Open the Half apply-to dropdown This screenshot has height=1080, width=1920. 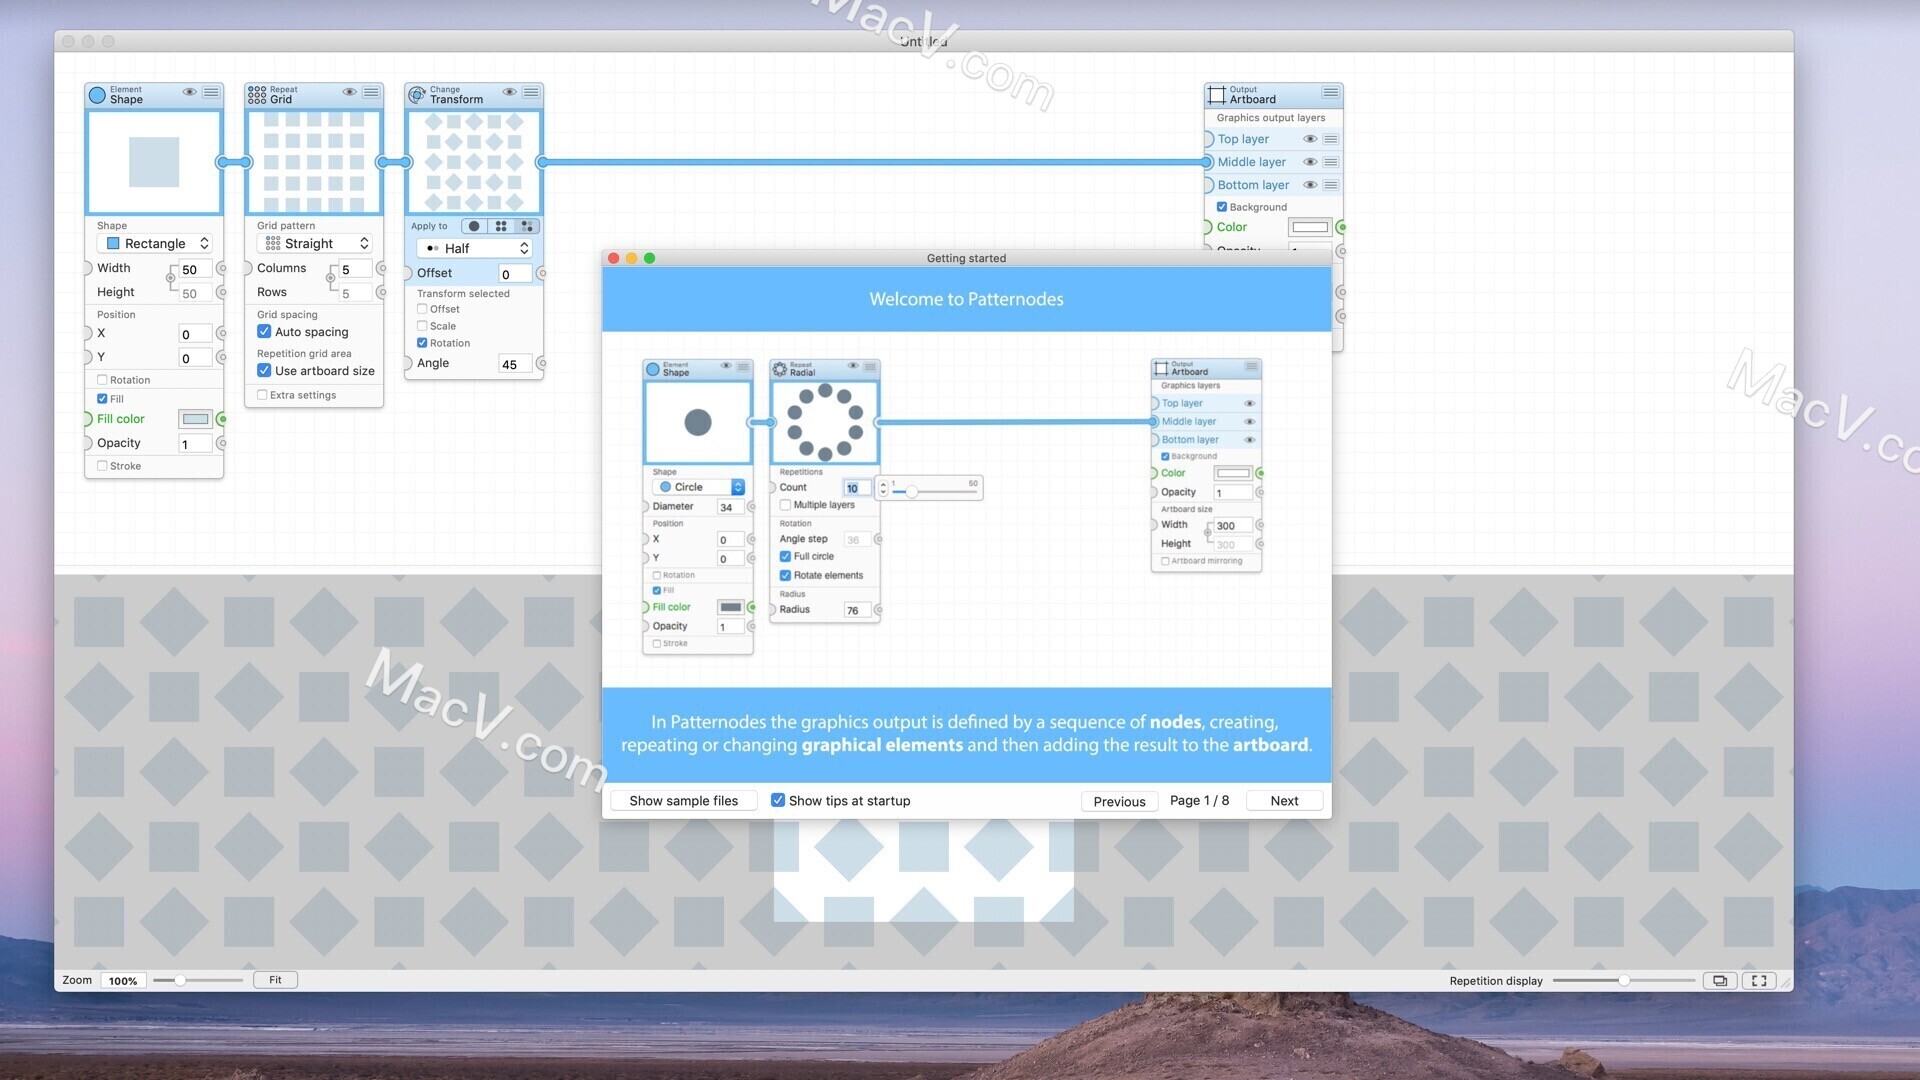(x=475, y=248)
